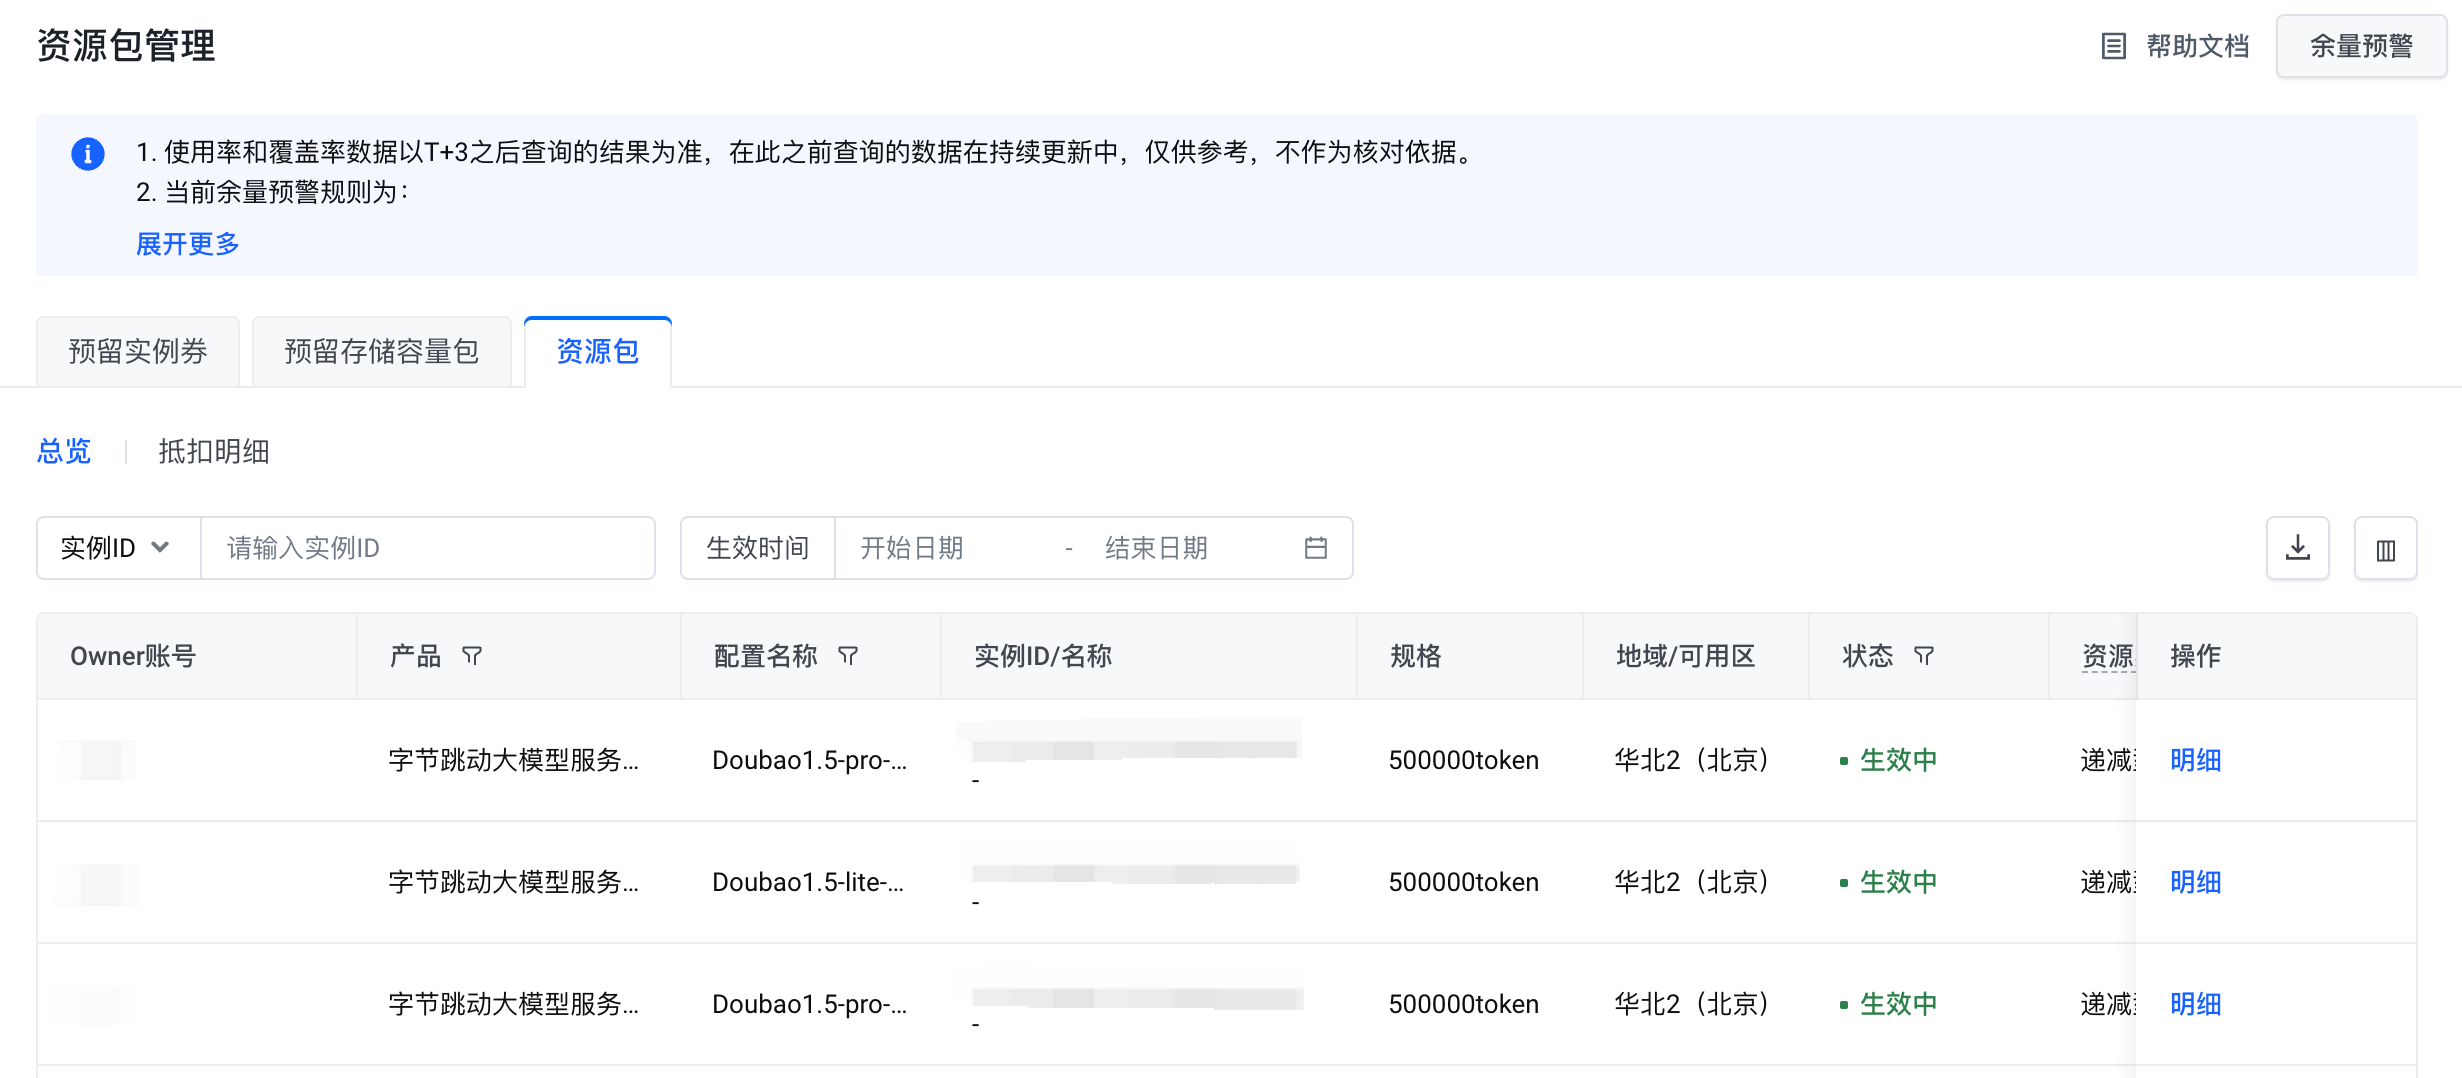
Task: Click the blue info icon in notice banner
Action: pyautogui.click(x=88, y=153)
